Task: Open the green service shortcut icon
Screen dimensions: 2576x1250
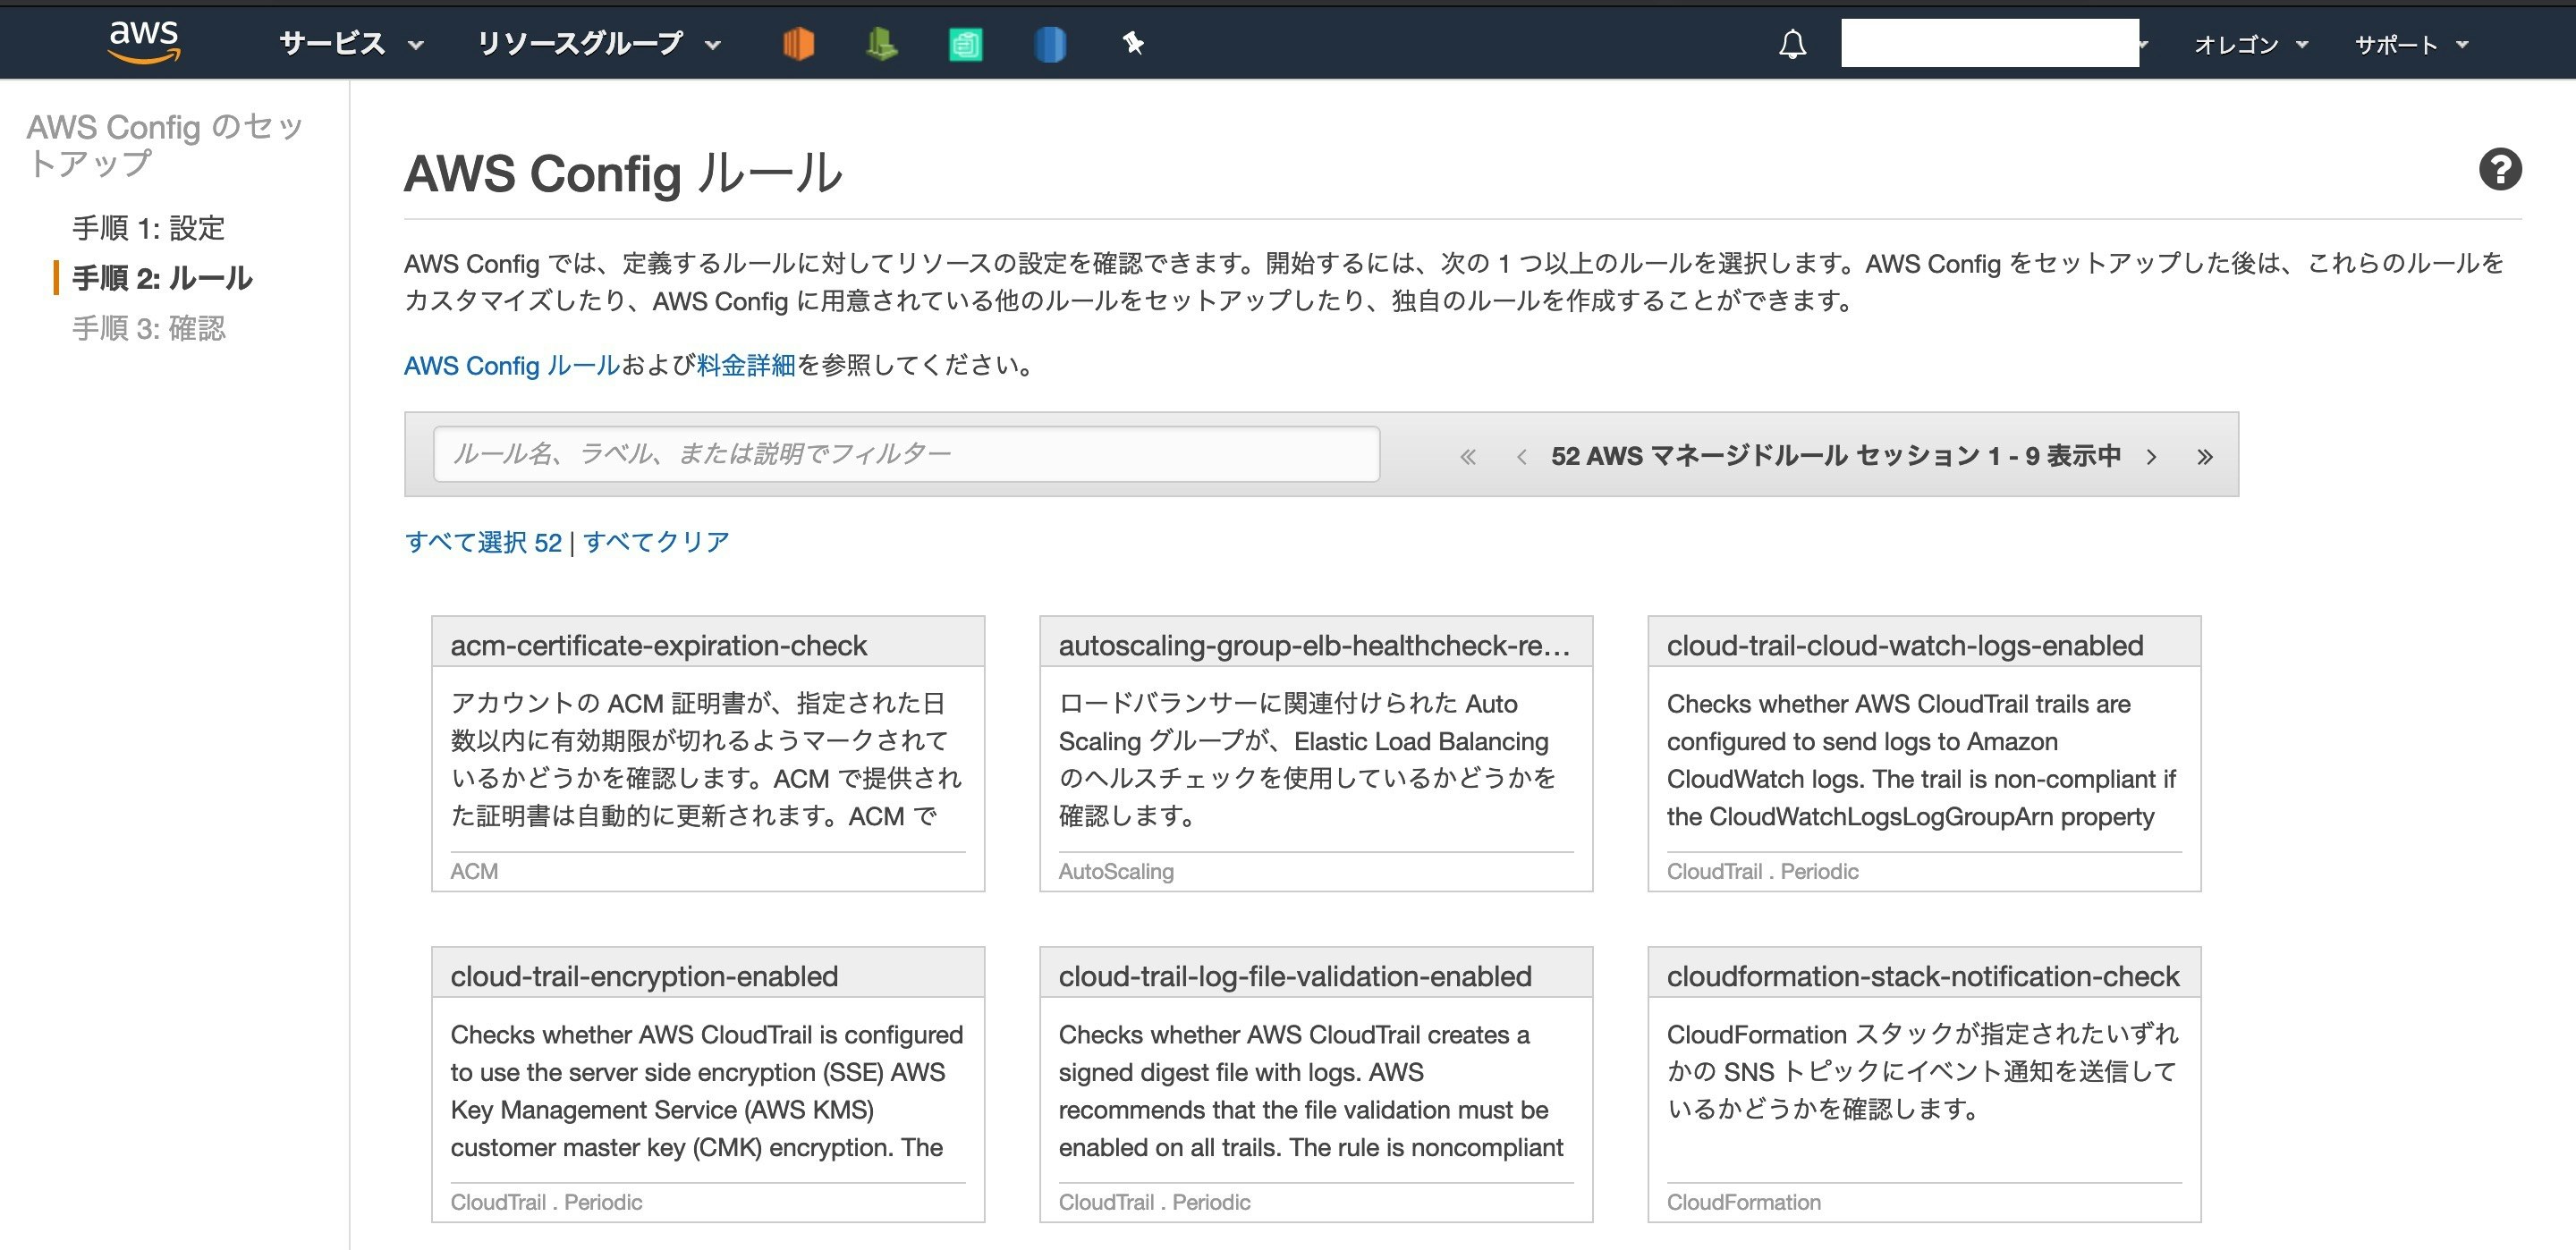Action: (x=881, y=44)
